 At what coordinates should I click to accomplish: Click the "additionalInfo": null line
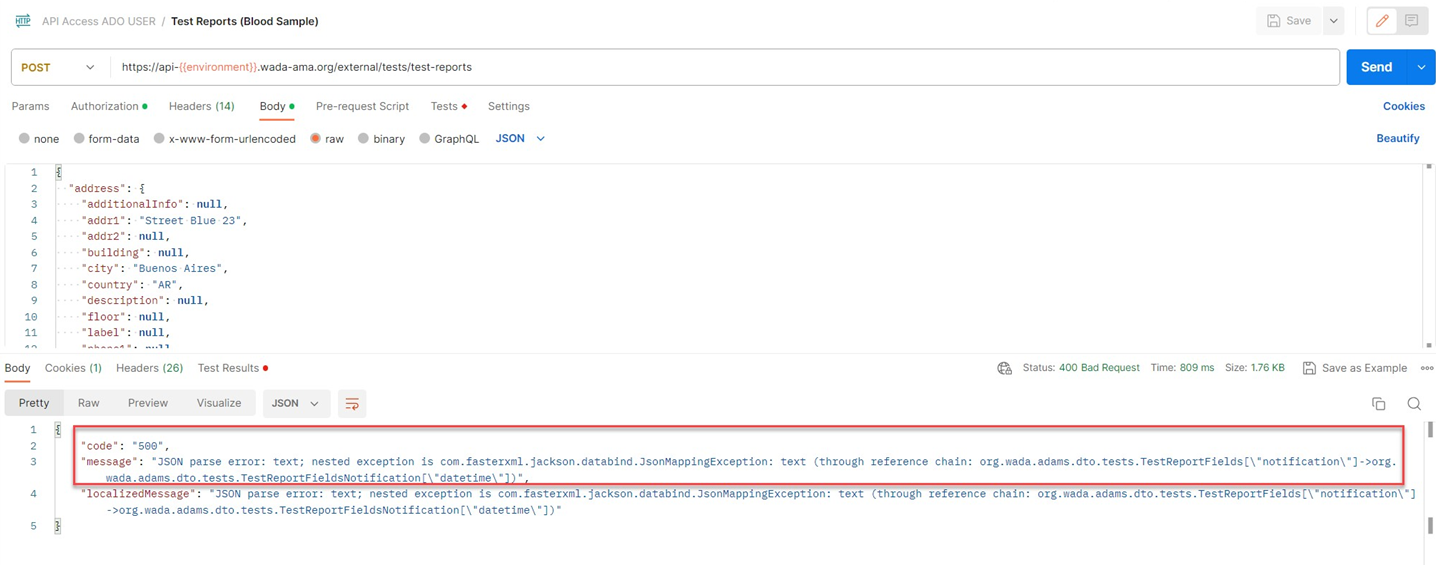click(x=155, y=204)
